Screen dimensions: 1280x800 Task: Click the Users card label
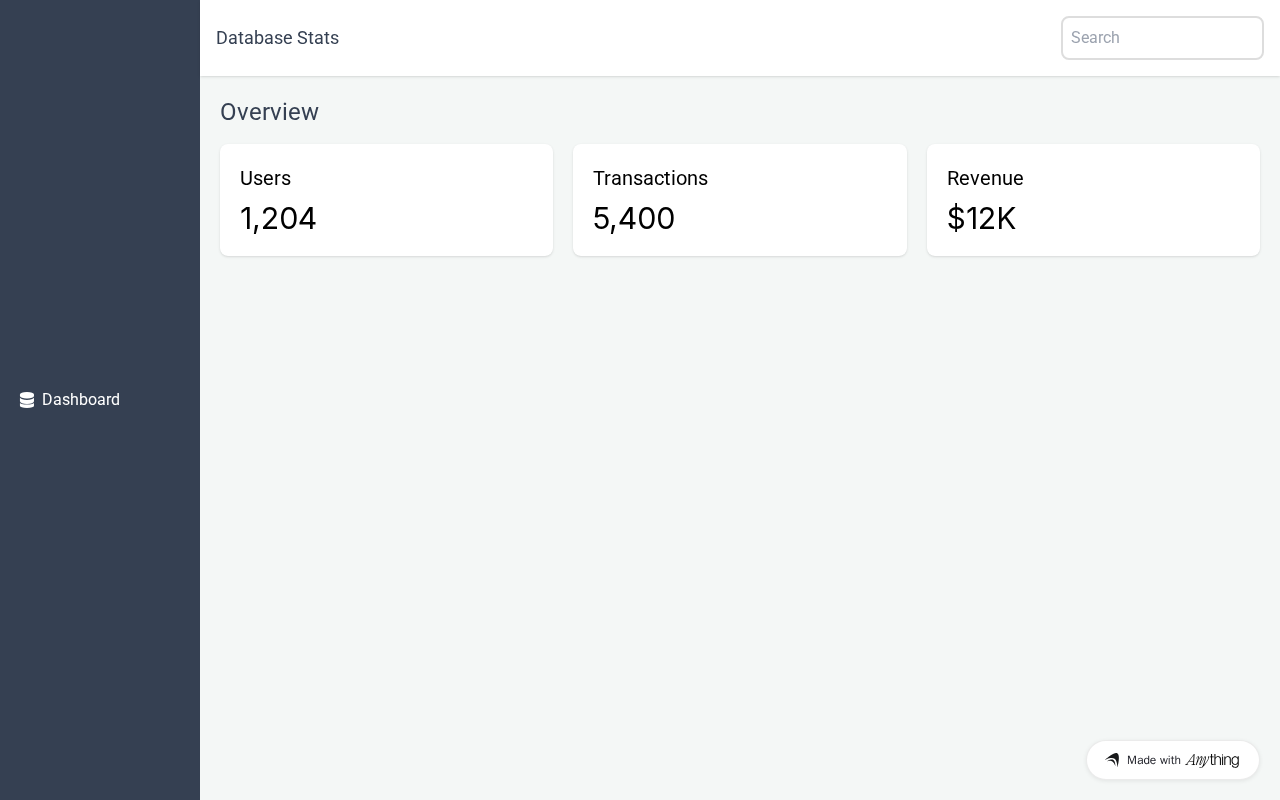[265, 178]
